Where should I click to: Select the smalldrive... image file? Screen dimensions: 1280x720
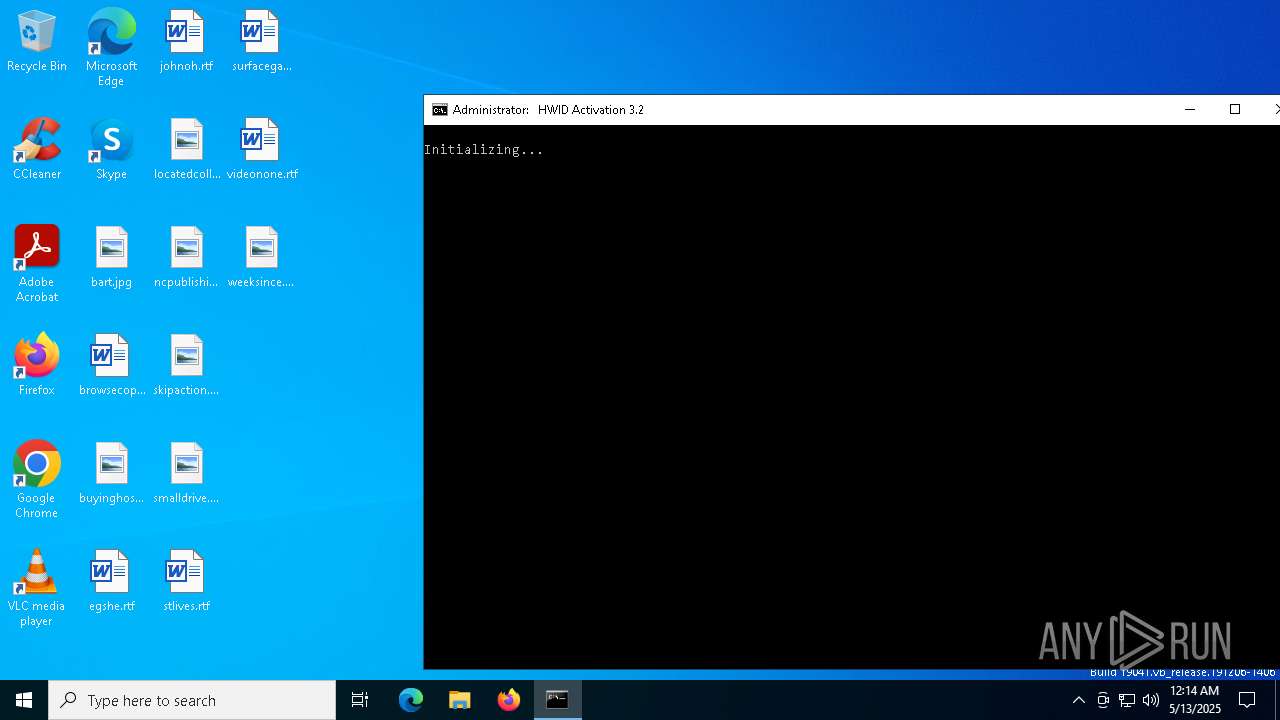tap(186, 474)
